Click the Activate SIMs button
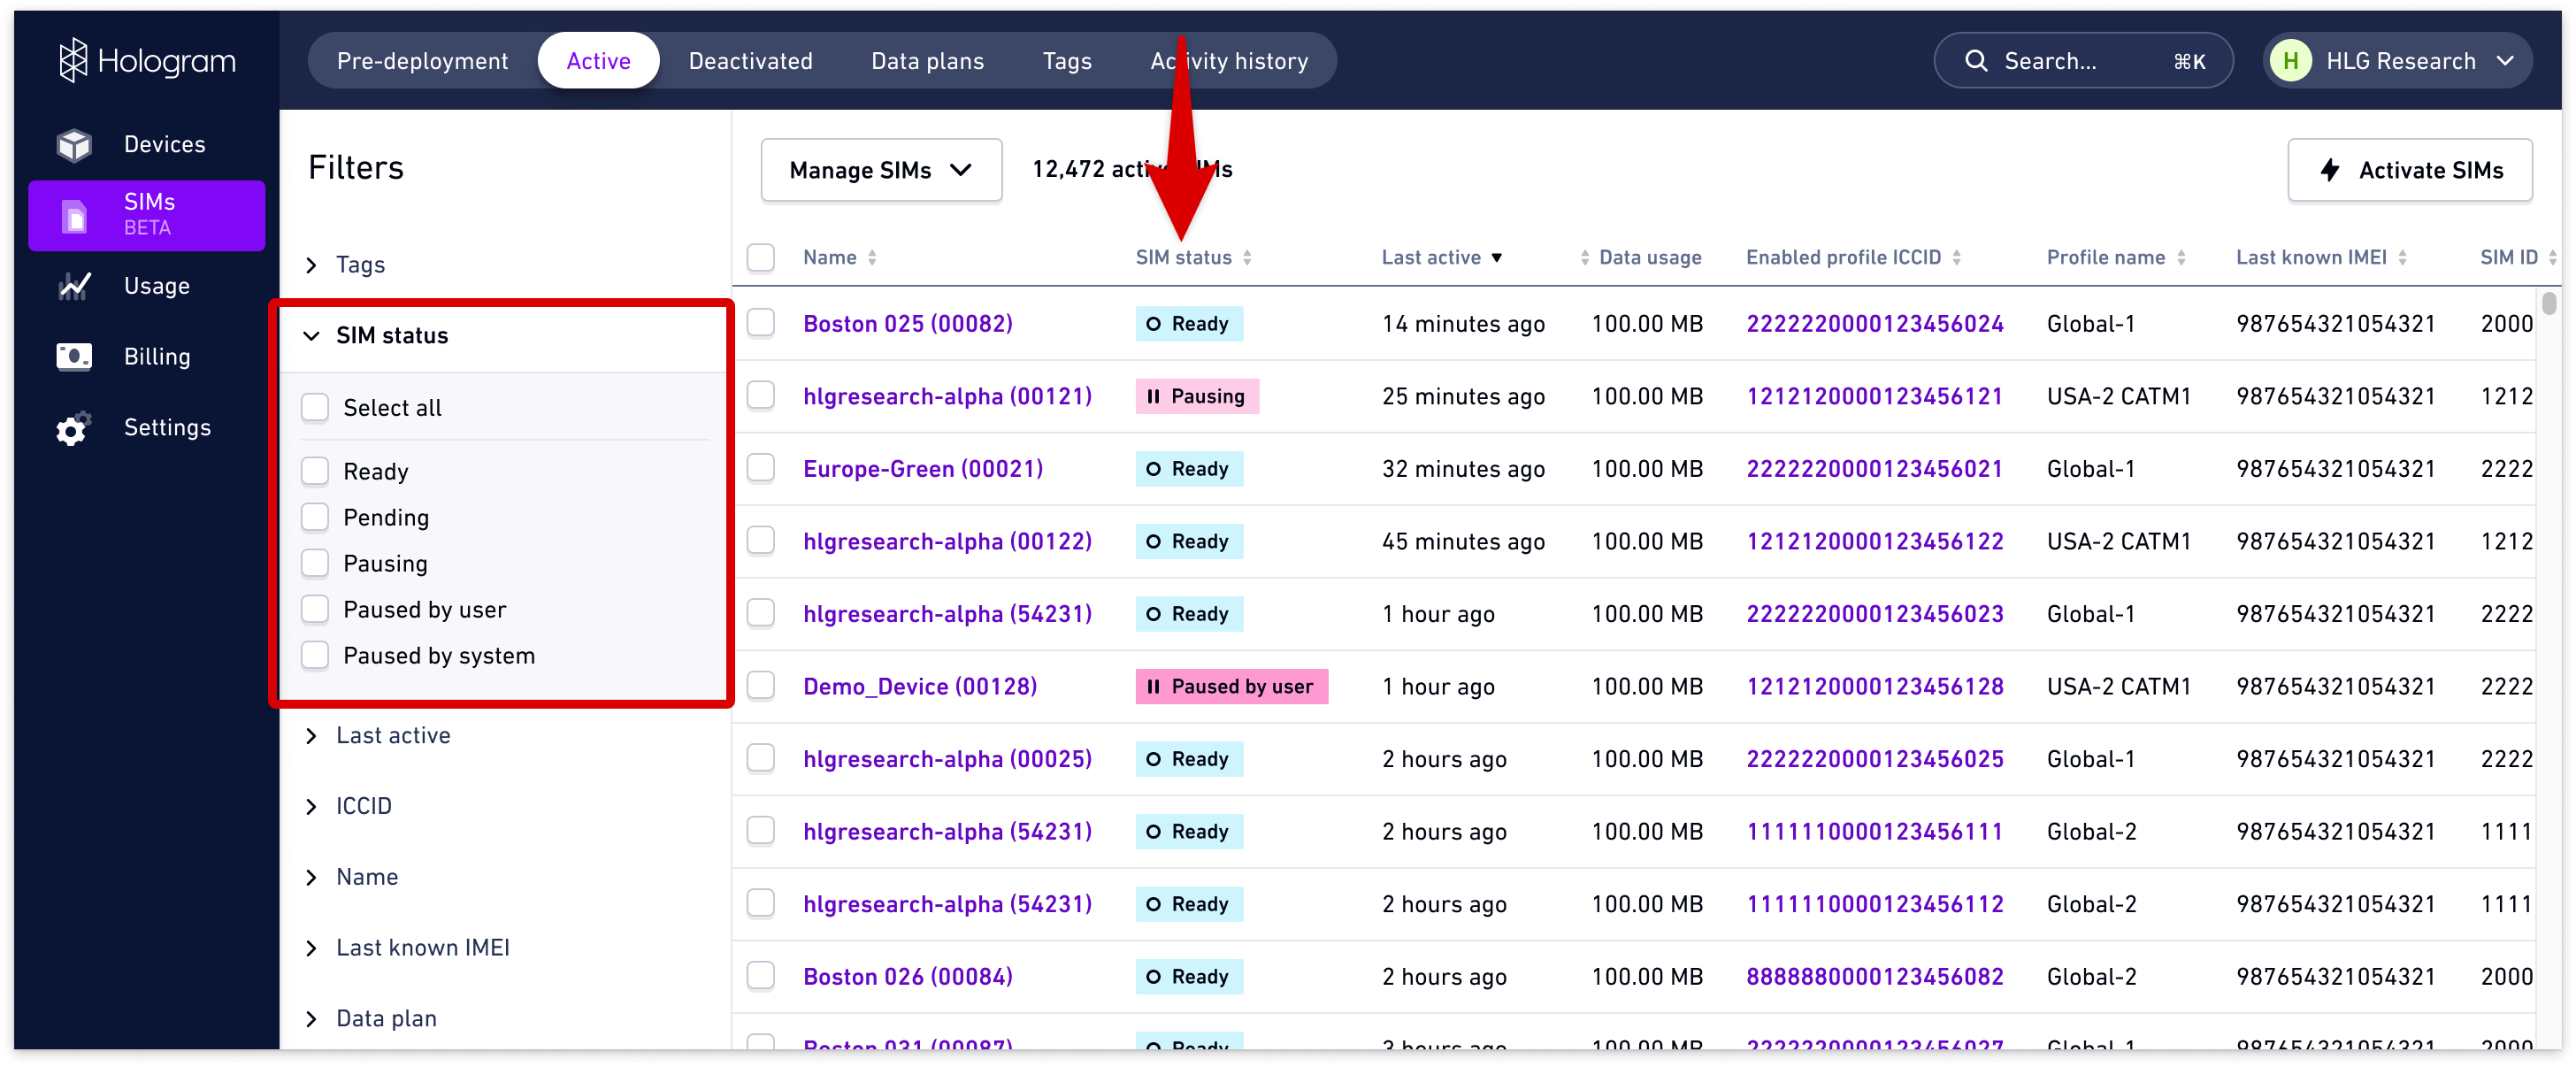 [x=2409, y=170]
